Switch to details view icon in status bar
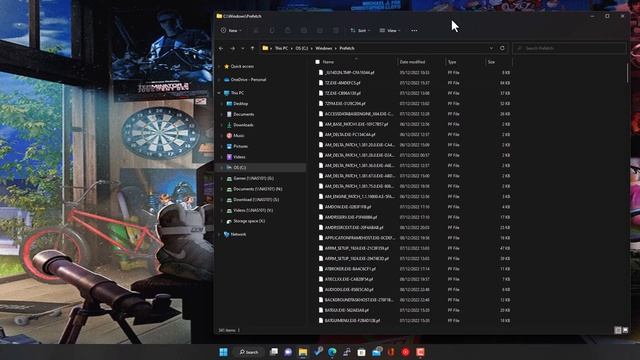Image resolution: width=640 pixels, height=360 pixels. (618, 330)
